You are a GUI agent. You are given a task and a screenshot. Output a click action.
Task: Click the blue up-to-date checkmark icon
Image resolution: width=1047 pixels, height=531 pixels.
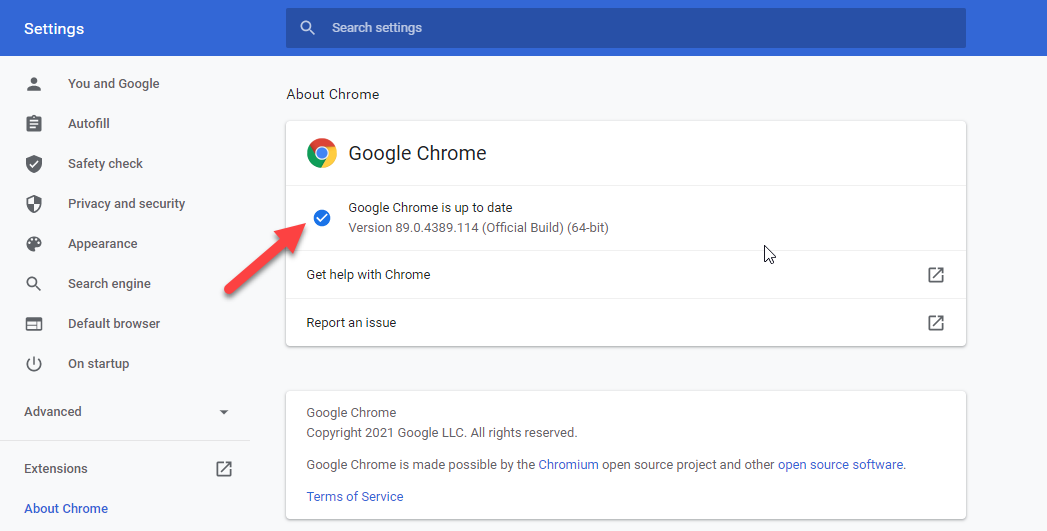pos(322,218)
